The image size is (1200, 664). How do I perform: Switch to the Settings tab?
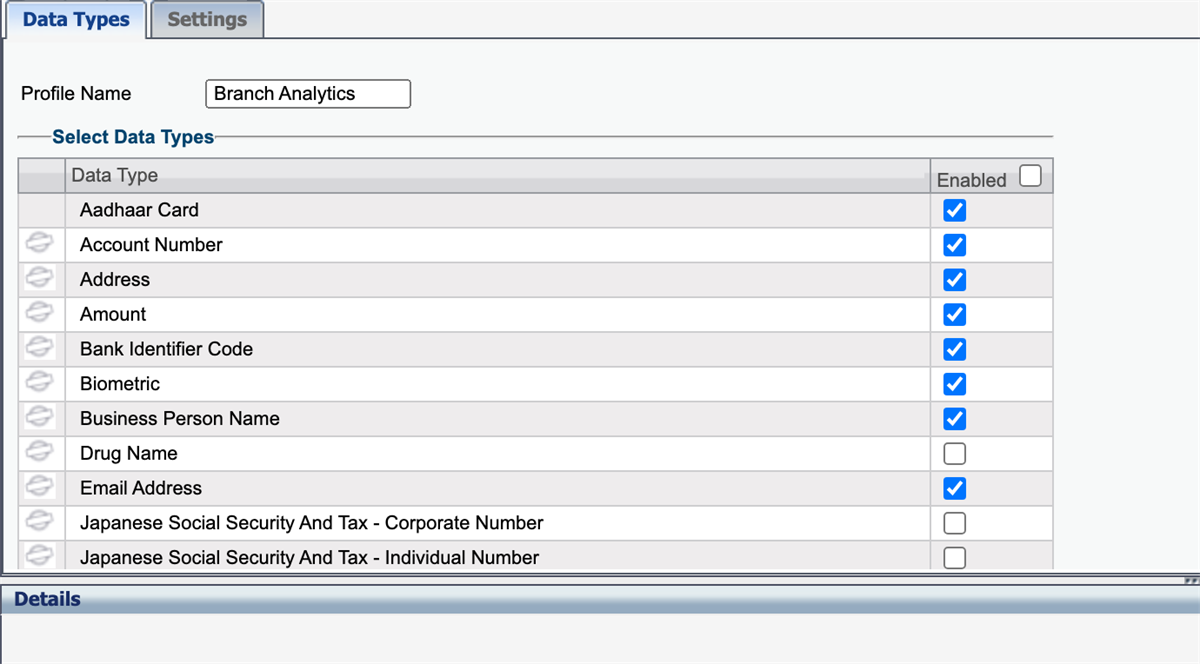click(207, 19)
